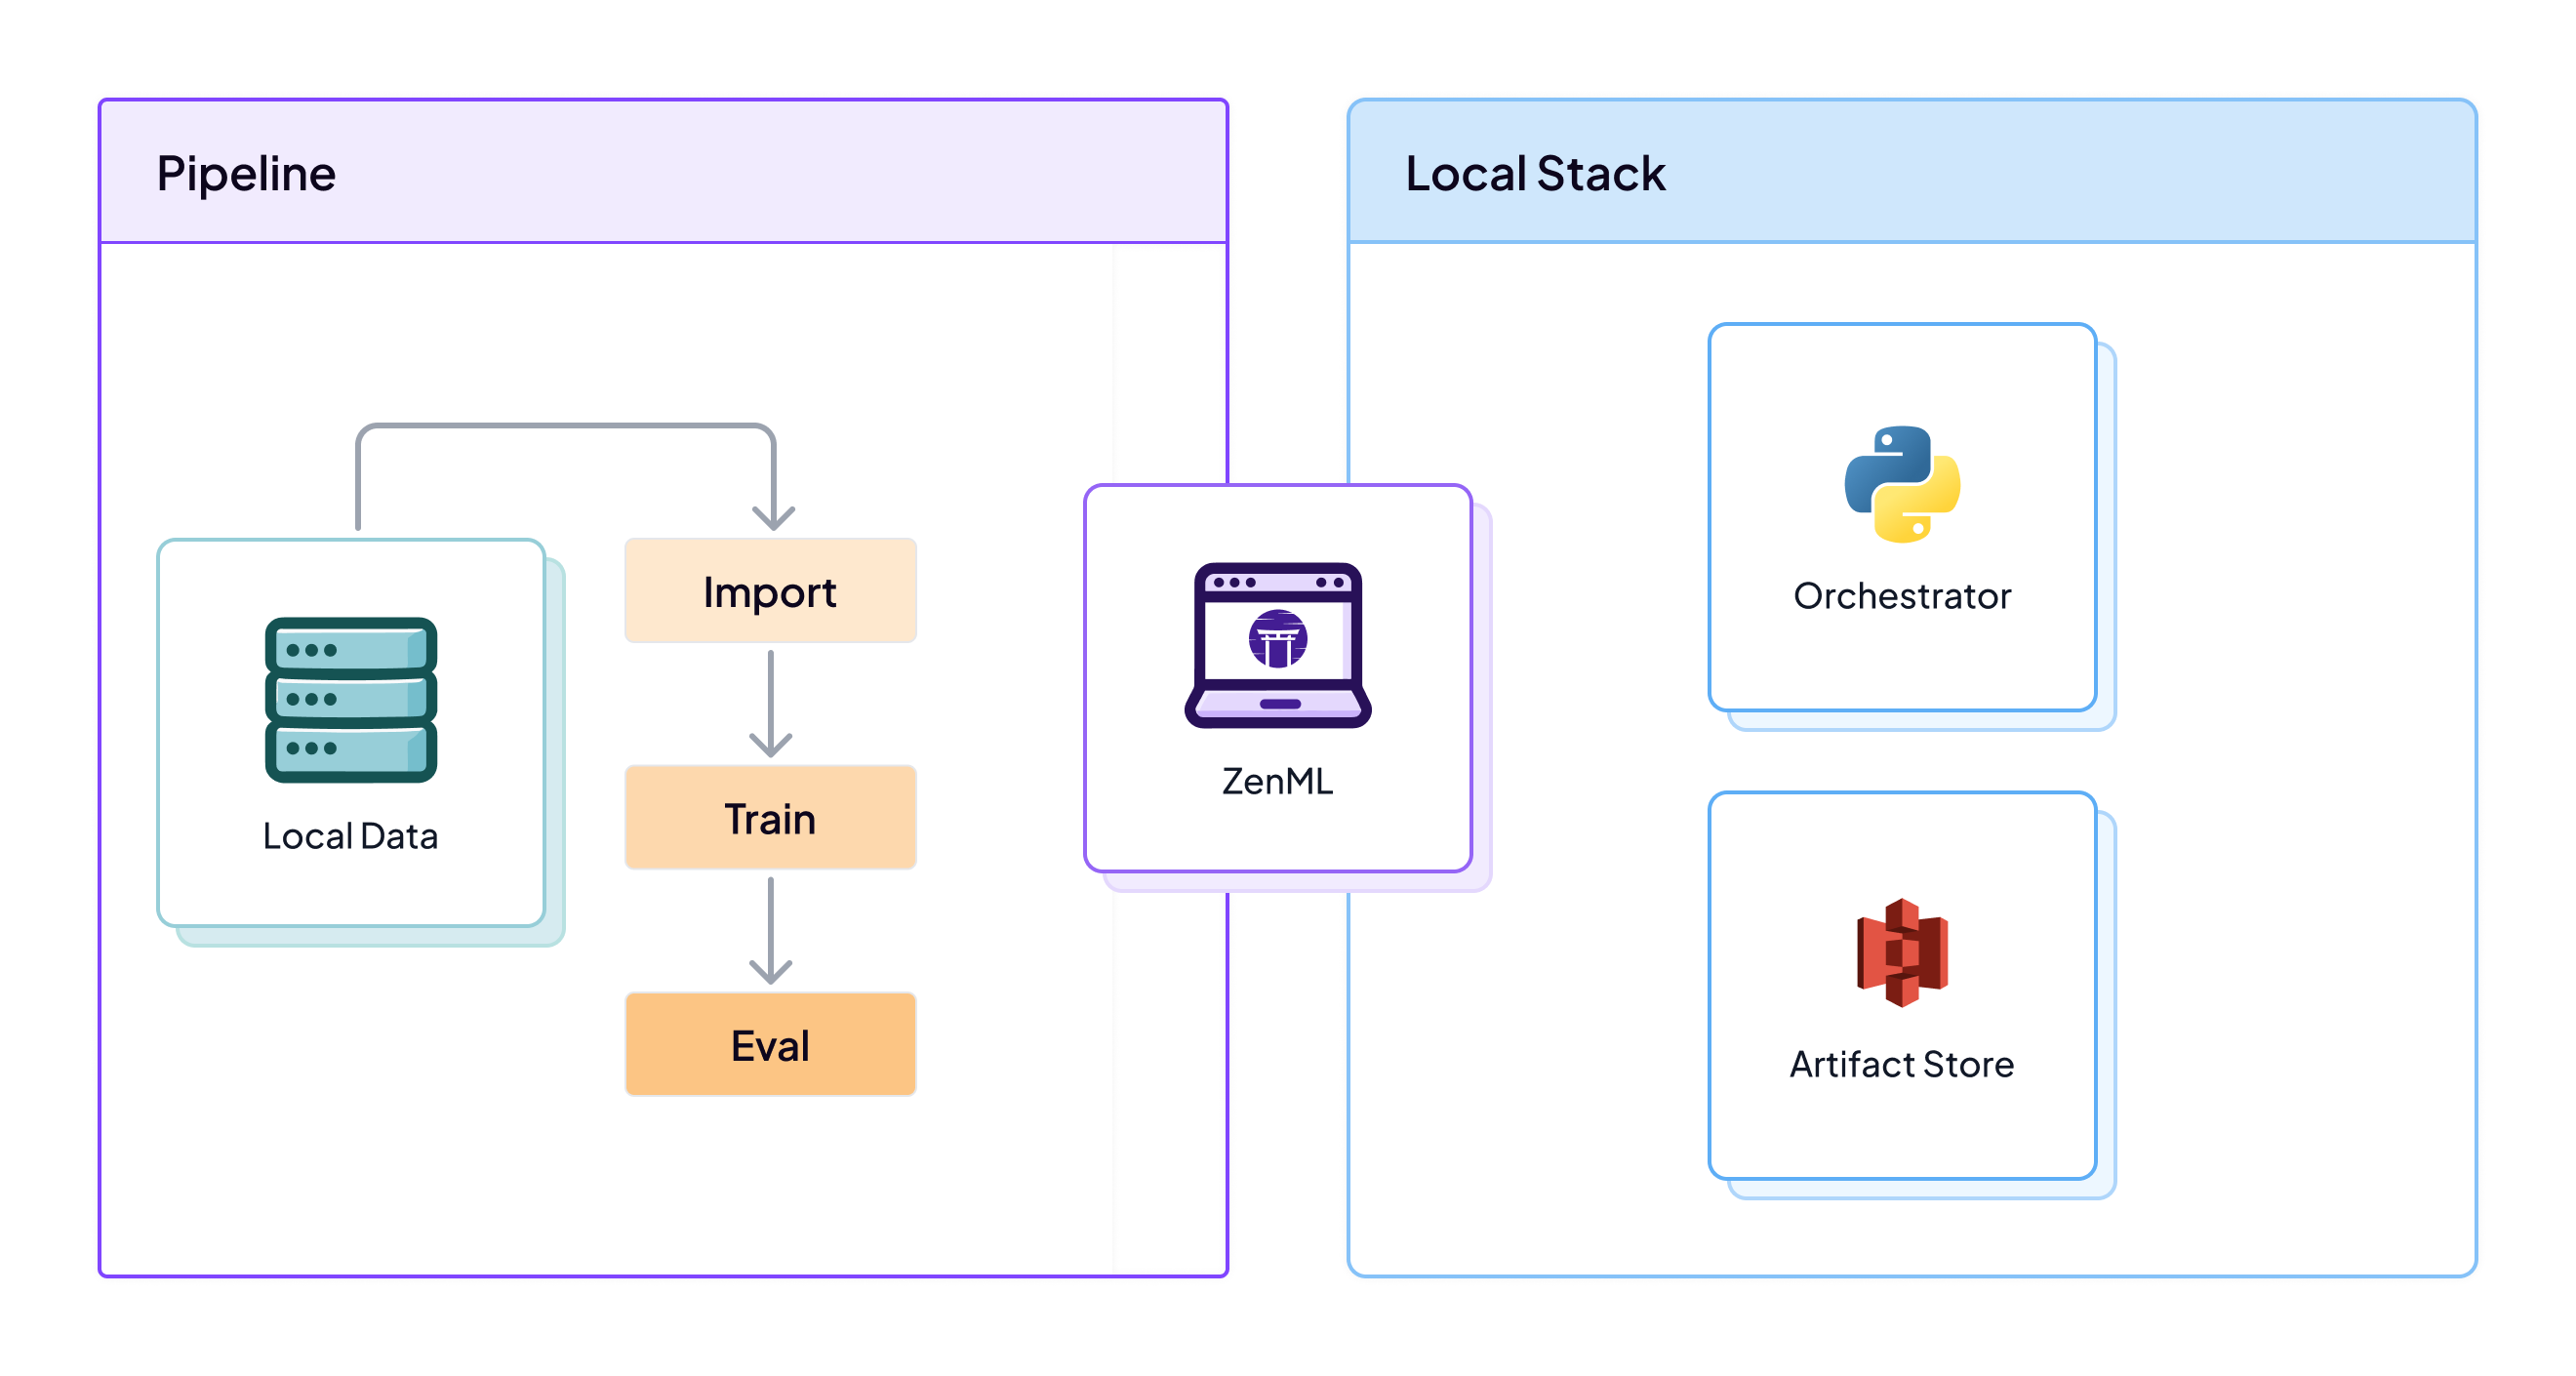Click the Local Data server icon
2576x1376 pixels.
[350, 699]
